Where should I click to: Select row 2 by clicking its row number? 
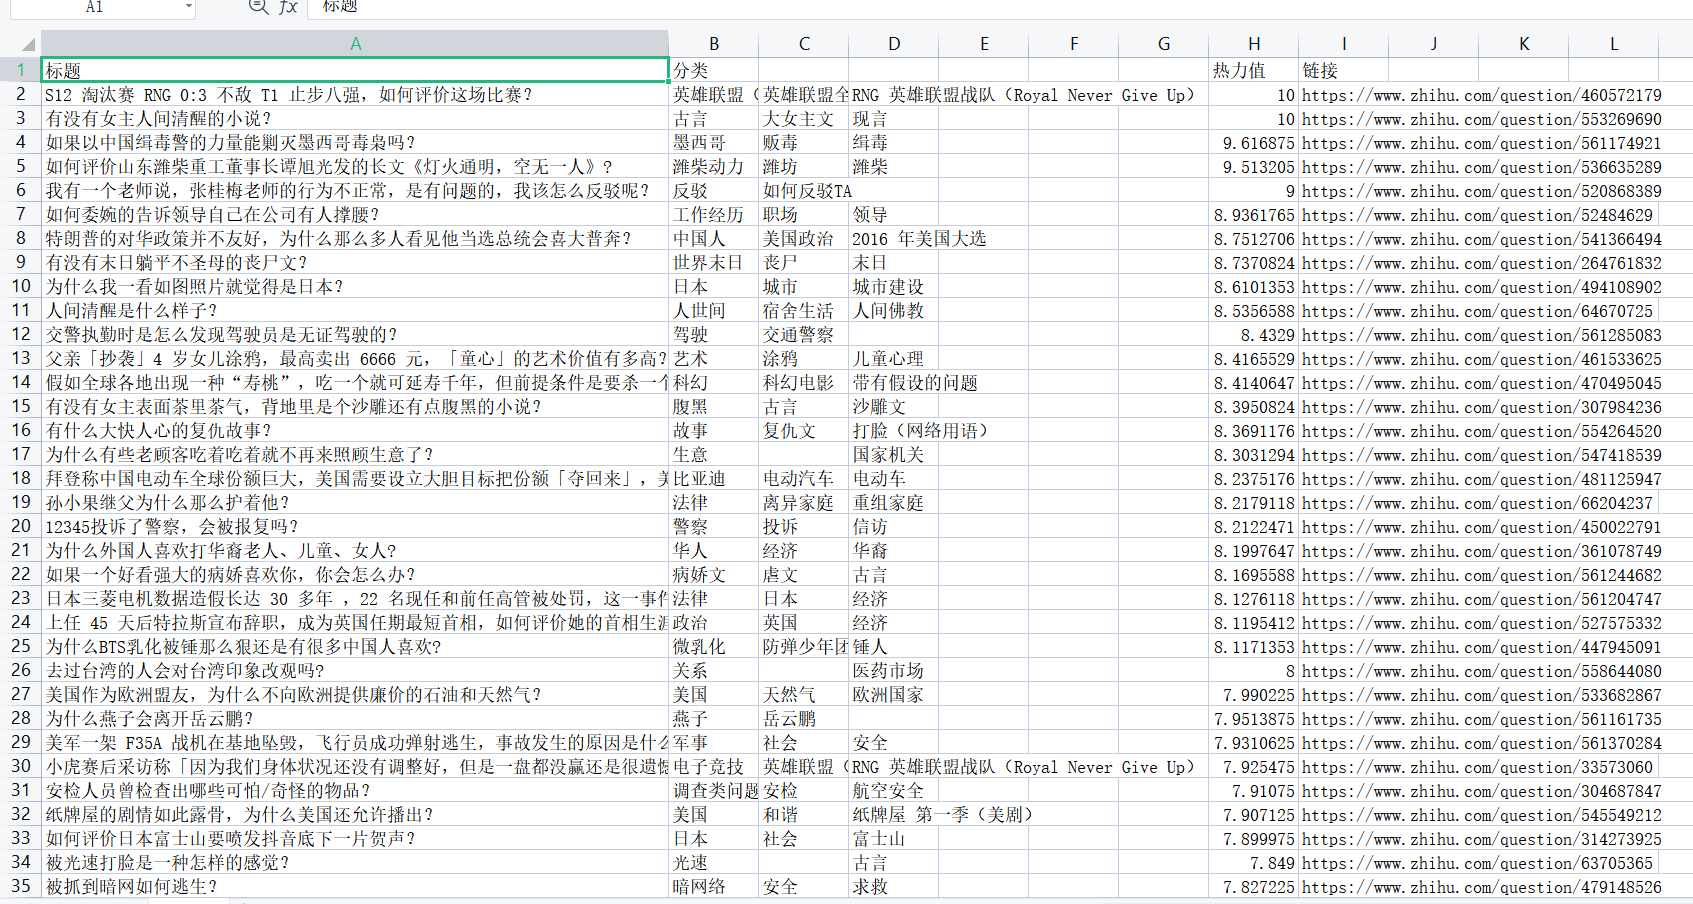pos(20,94)
